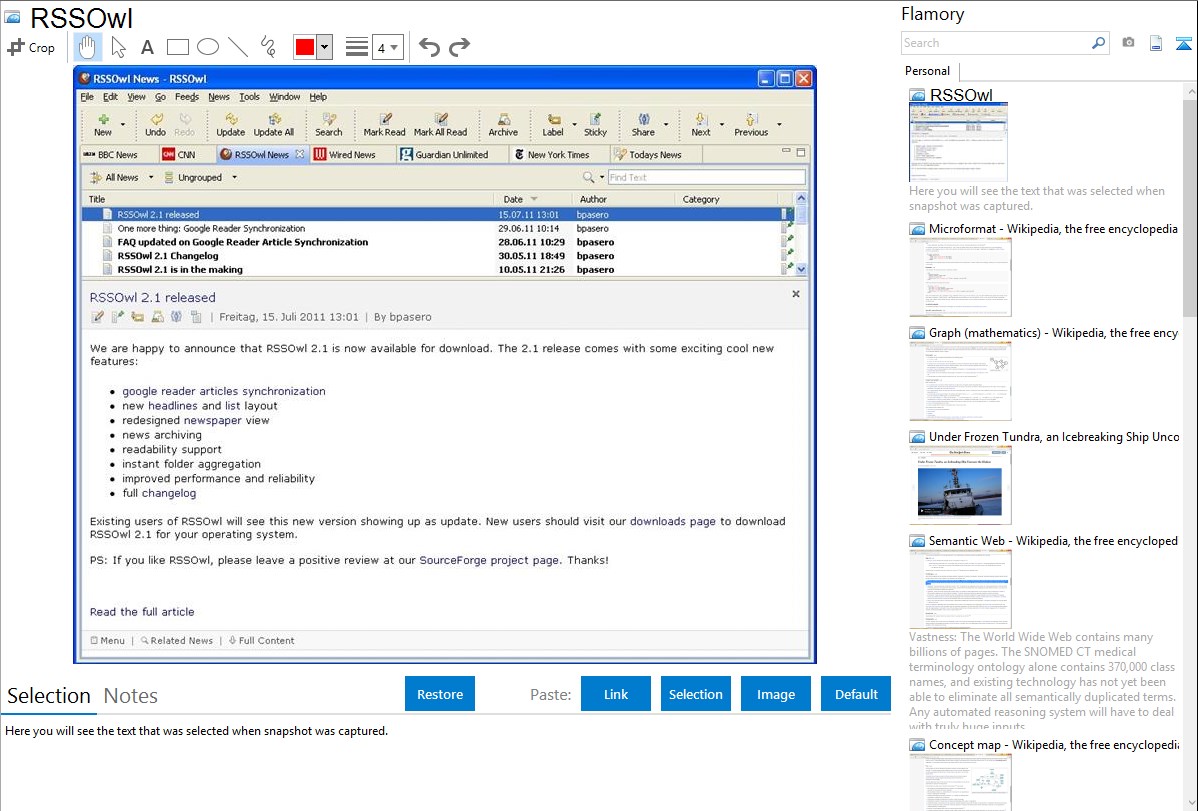The image size is (1198, 811).
Task: Focus the Flamory Search field
Action: [995, 43]
